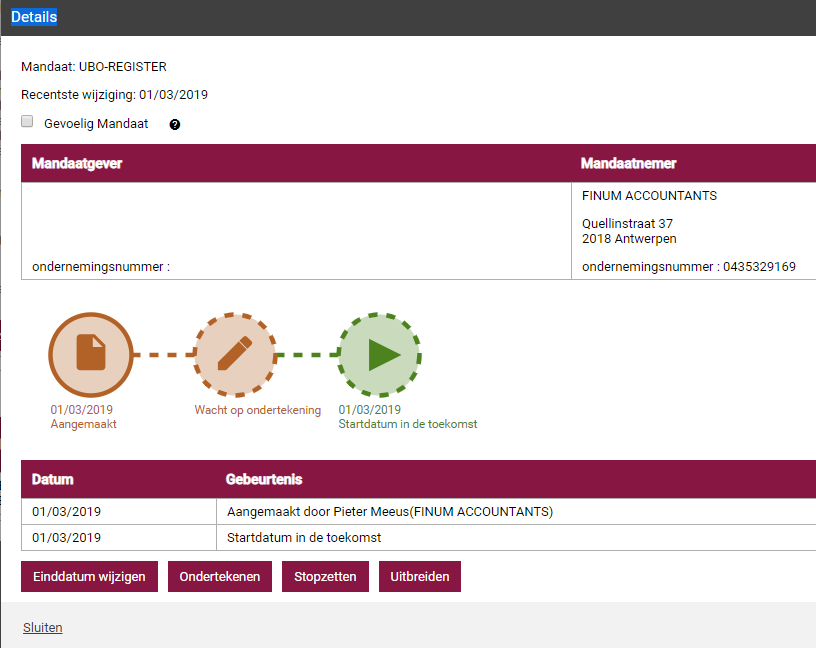The image size is (816, 648).
Task: Select the Startdatum in de toekomst event row
Action: point(418,538)
